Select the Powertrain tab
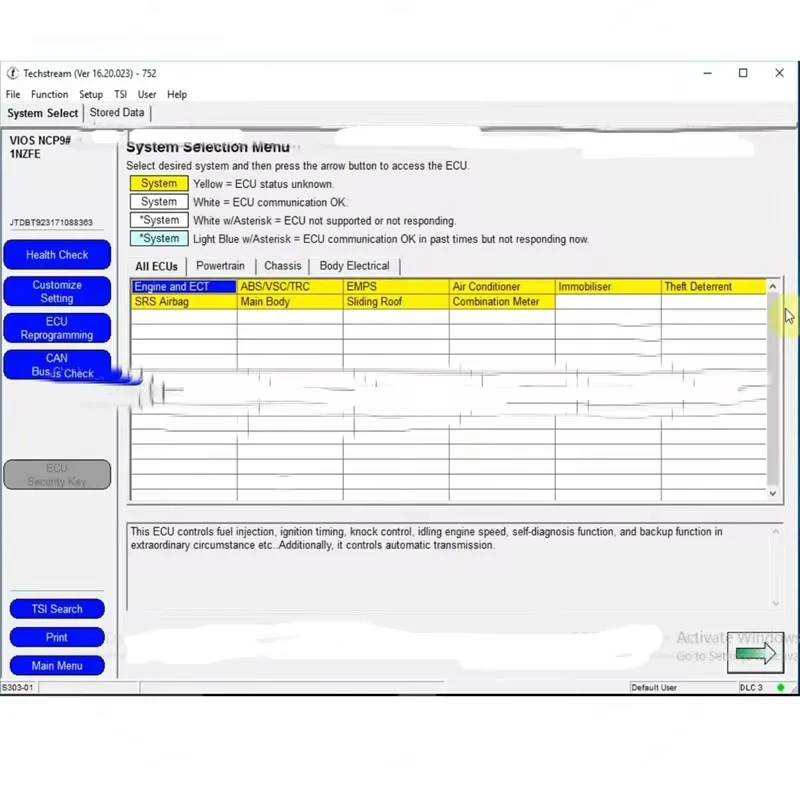This screenshot has width=800, height=800. pyautogui.click(x=220, y=266)
